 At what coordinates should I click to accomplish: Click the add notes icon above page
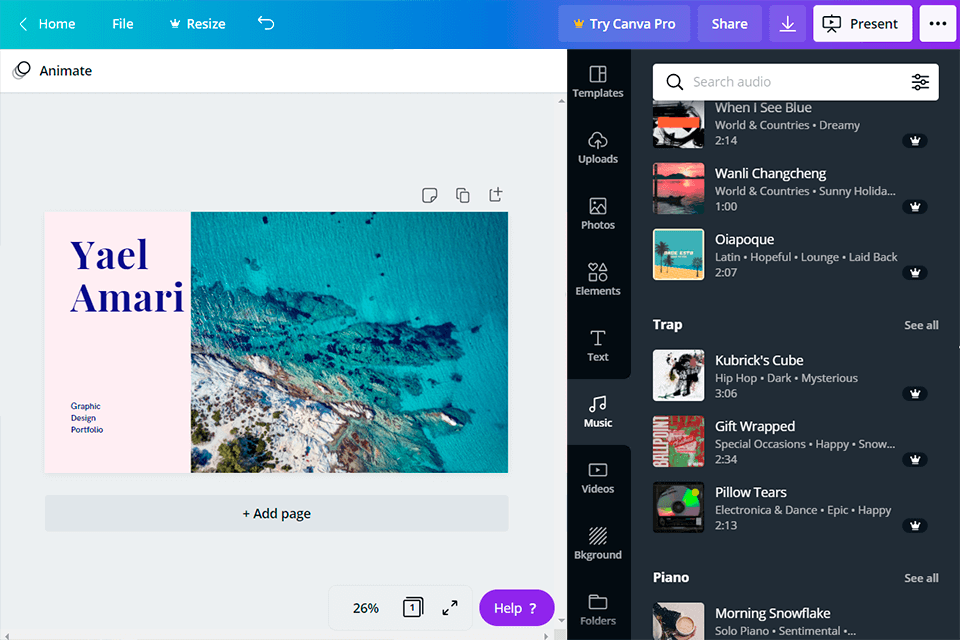coord(429,195)
